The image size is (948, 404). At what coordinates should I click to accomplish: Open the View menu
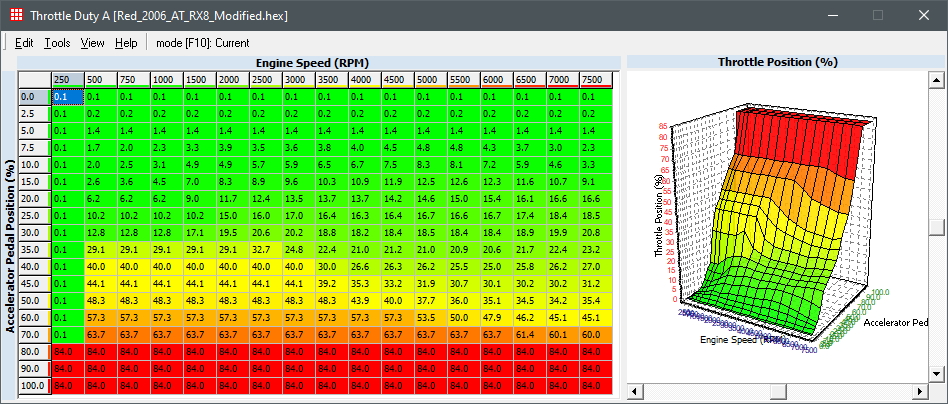(93, 43)
